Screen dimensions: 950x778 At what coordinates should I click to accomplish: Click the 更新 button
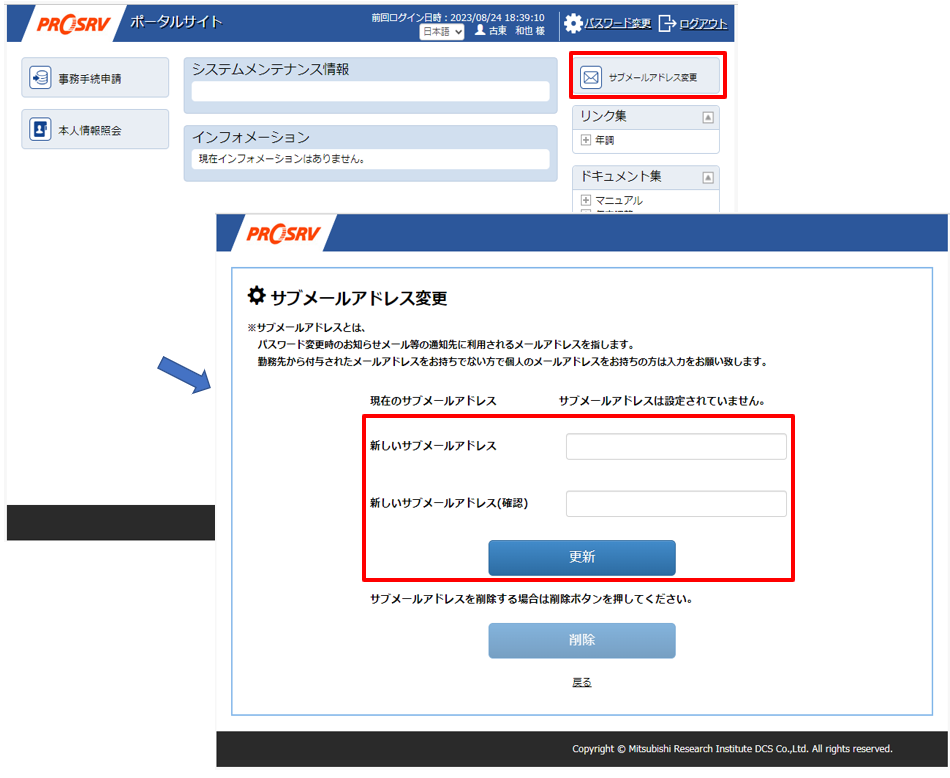[x=582, y=557]
